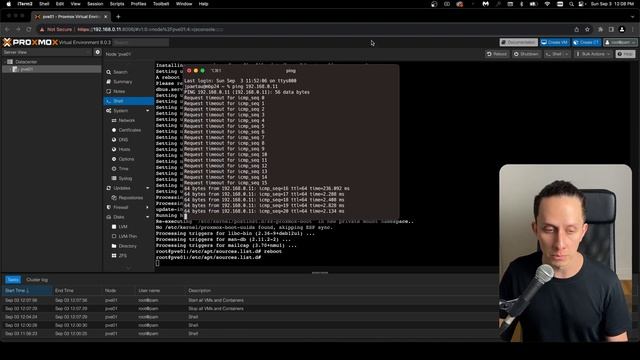Select the Shell menu item
Viewport: 640px width, 360px height.
[x=129, y=101]
